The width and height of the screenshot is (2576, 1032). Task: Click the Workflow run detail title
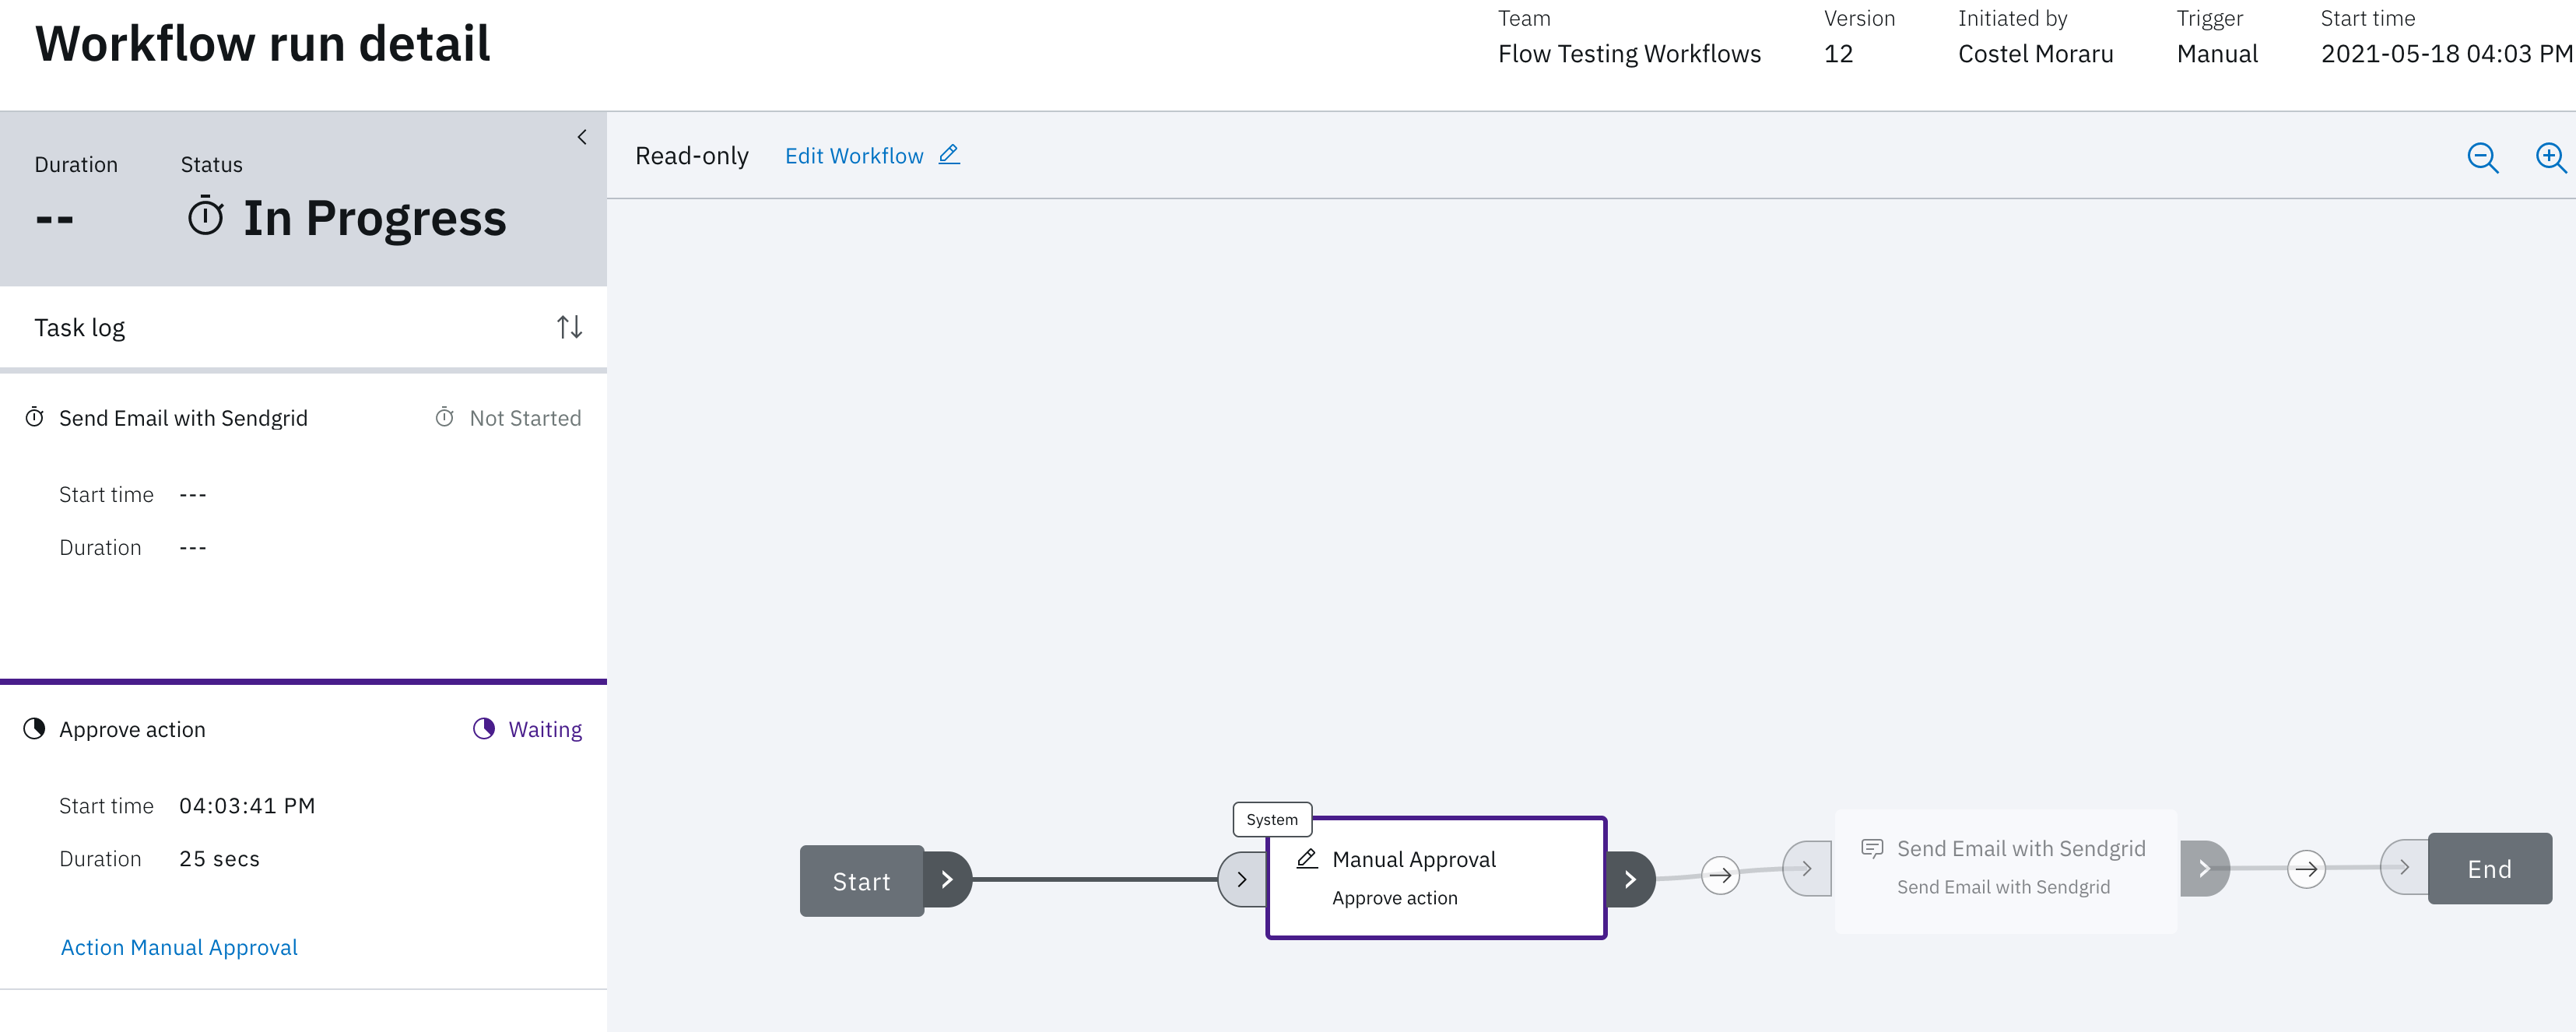click(x=263, y=44)
